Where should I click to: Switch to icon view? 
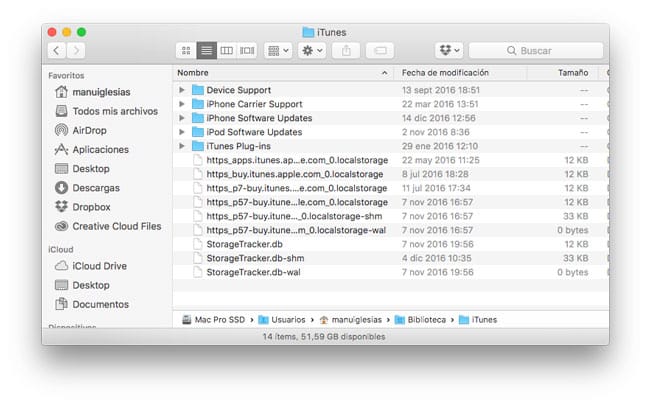point(186,51)
